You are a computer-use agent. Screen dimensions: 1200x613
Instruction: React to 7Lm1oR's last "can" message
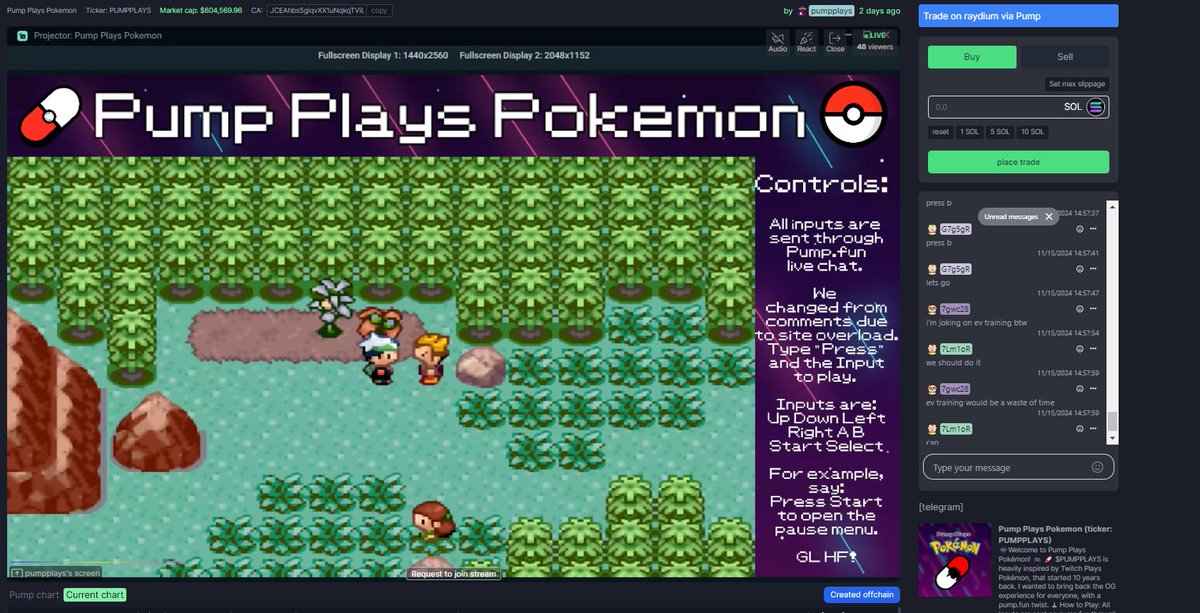tap(1080, 428)
